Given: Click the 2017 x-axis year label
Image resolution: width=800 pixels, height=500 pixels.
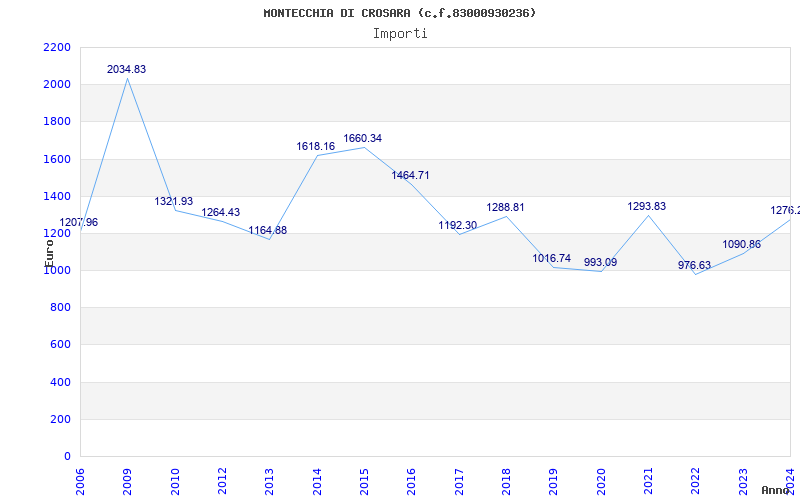Looking at the screenshot, I should click(459, 481).
